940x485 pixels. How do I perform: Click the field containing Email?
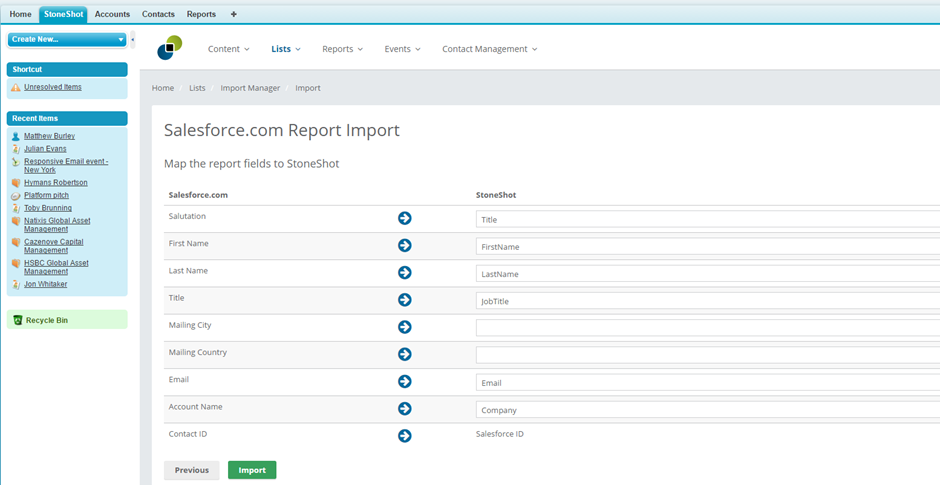tap(708, 382)
